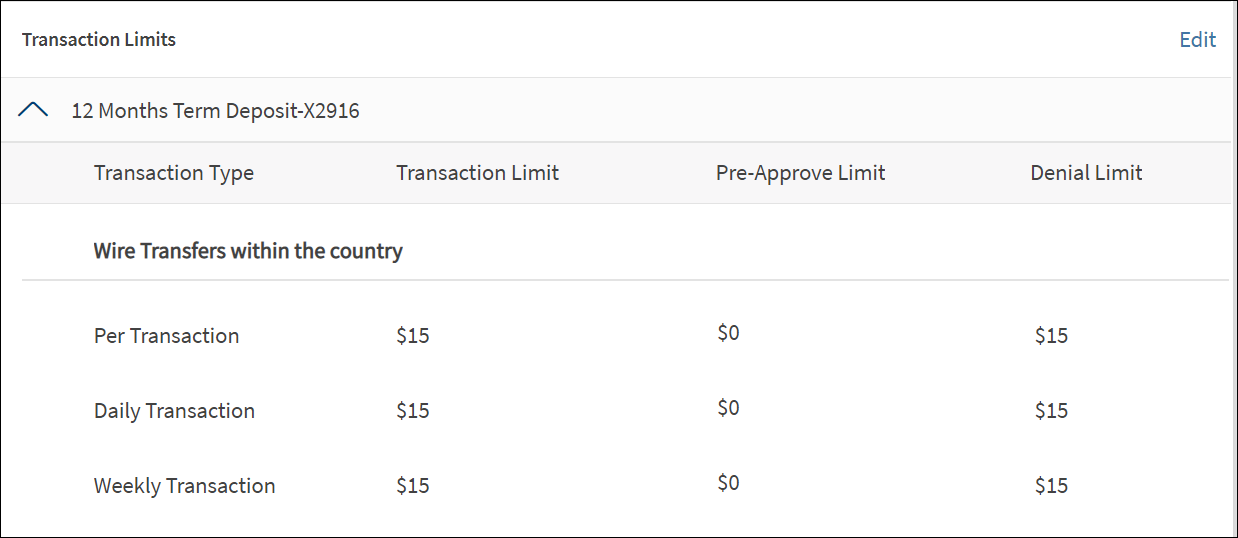Collapse the 12 Months Term Deposit section
This screenshot has width=1238, height=538.
[33, 111]
